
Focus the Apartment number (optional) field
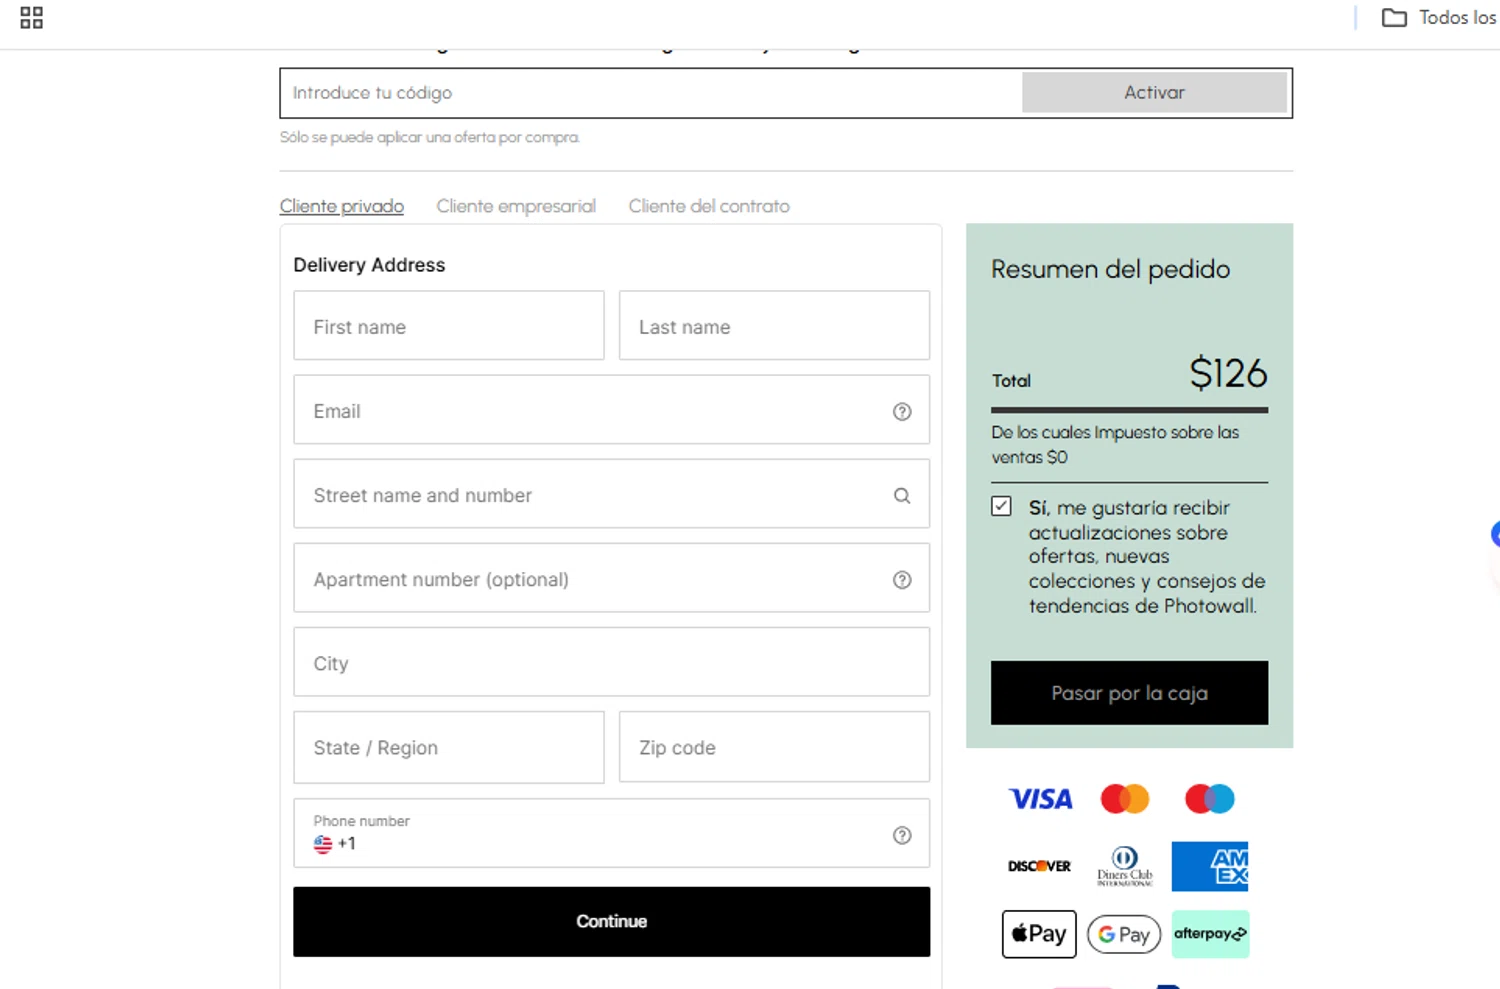coord(611,578)
